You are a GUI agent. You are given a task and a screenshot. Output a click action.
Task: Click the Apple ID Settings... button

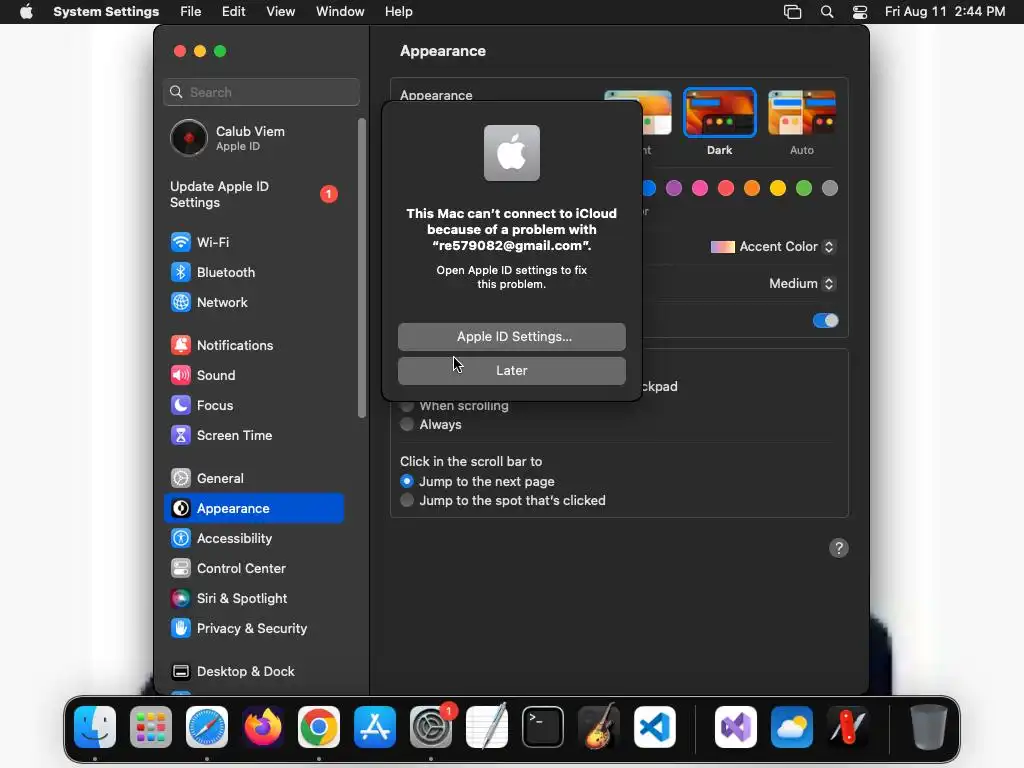click(x=512, y=337)
